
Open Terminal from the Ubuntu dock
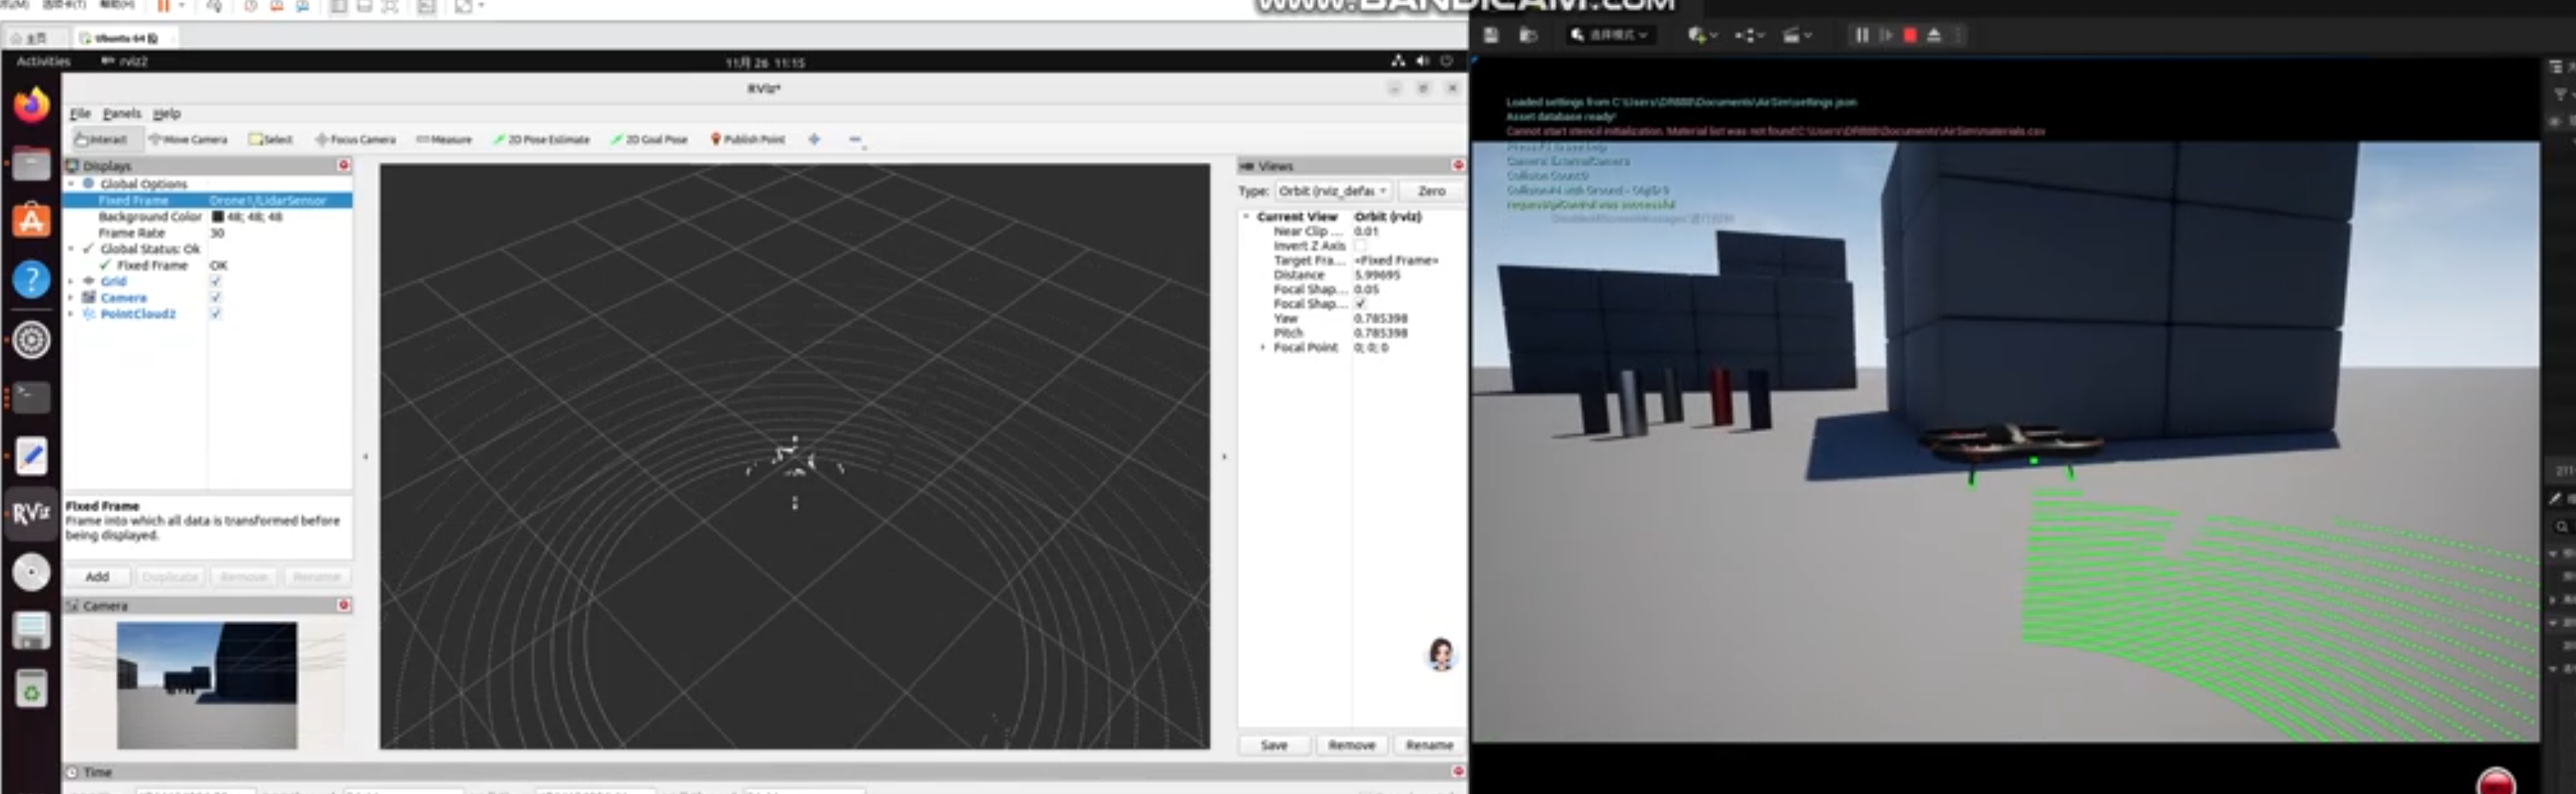click(31, 397)
